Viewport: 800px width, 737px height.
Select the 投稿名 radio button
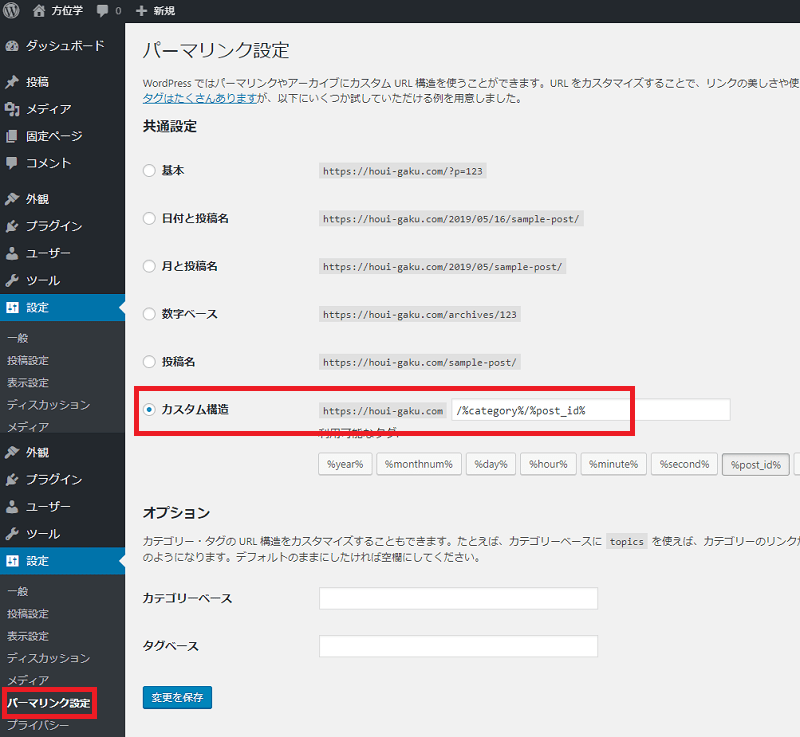click(149, 362)
